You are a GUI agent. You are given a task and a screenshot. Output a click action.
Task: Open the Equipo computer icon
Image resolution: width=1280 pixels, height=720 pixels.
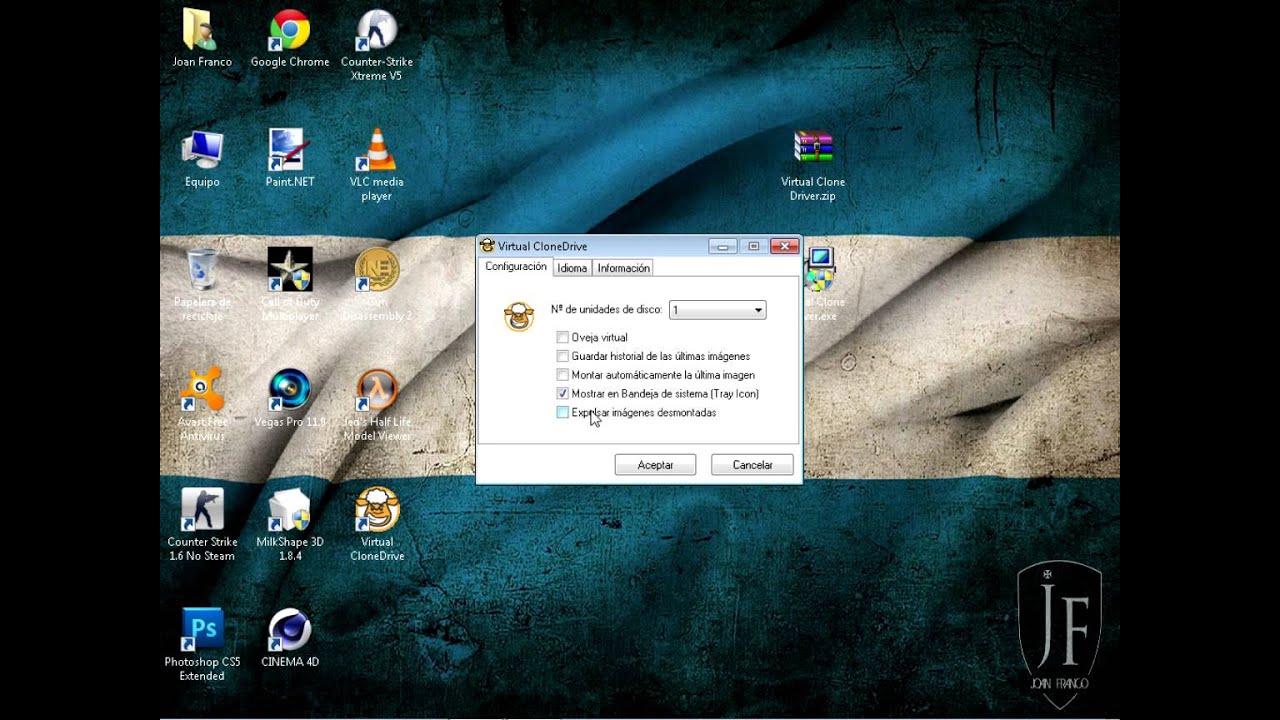tap(201, 150)
